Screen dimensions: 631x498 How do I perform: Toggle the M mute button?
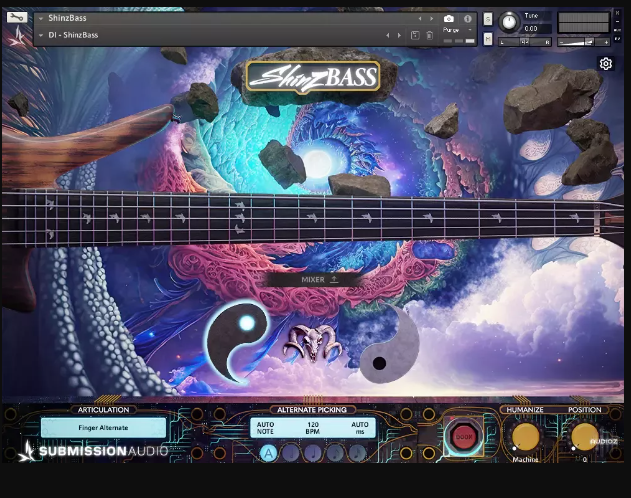[x=488, y=39]
